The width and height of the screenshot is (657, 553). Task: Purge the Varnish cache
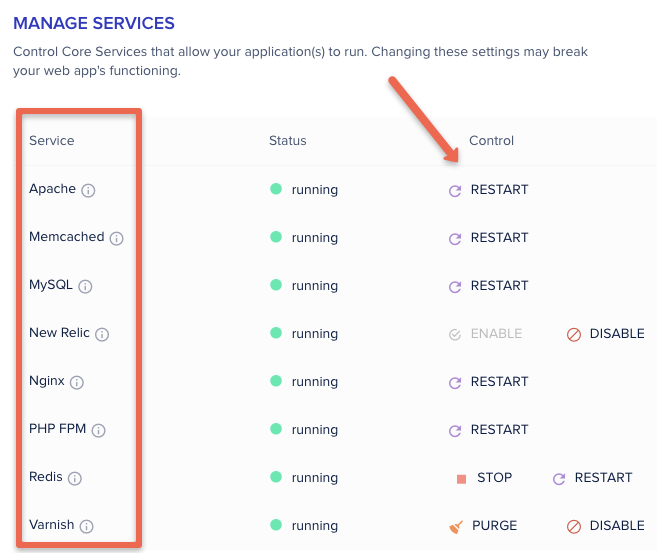point(483,526)
